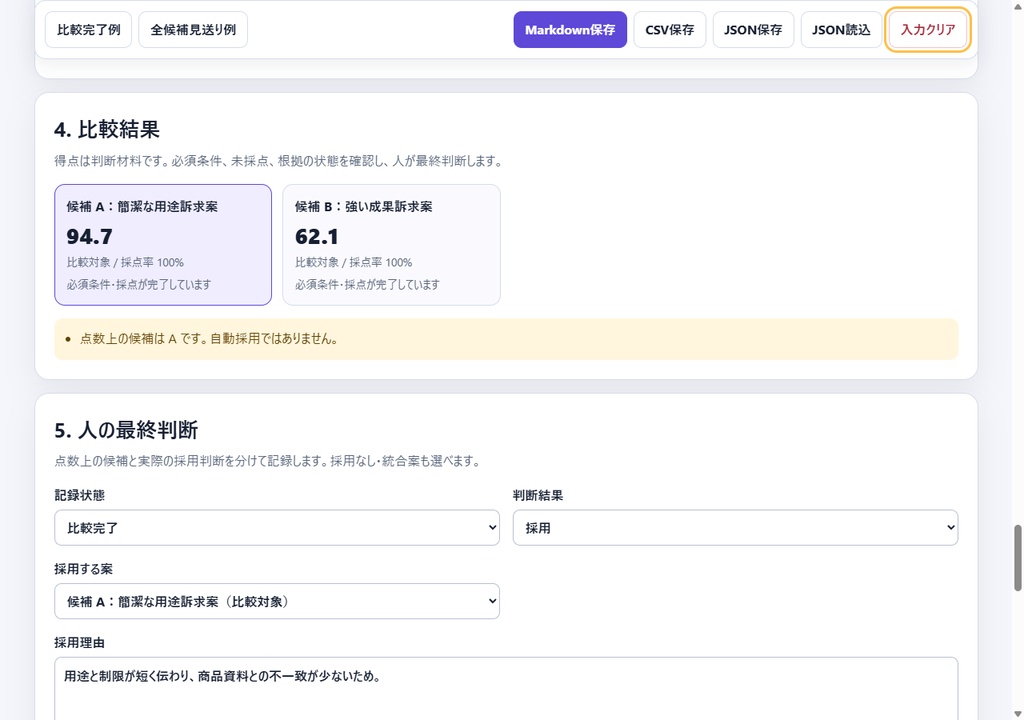Viewport: 1024px width, 720px height.
Task: Import data with JSON読込
Action: [x=841, y=29]
